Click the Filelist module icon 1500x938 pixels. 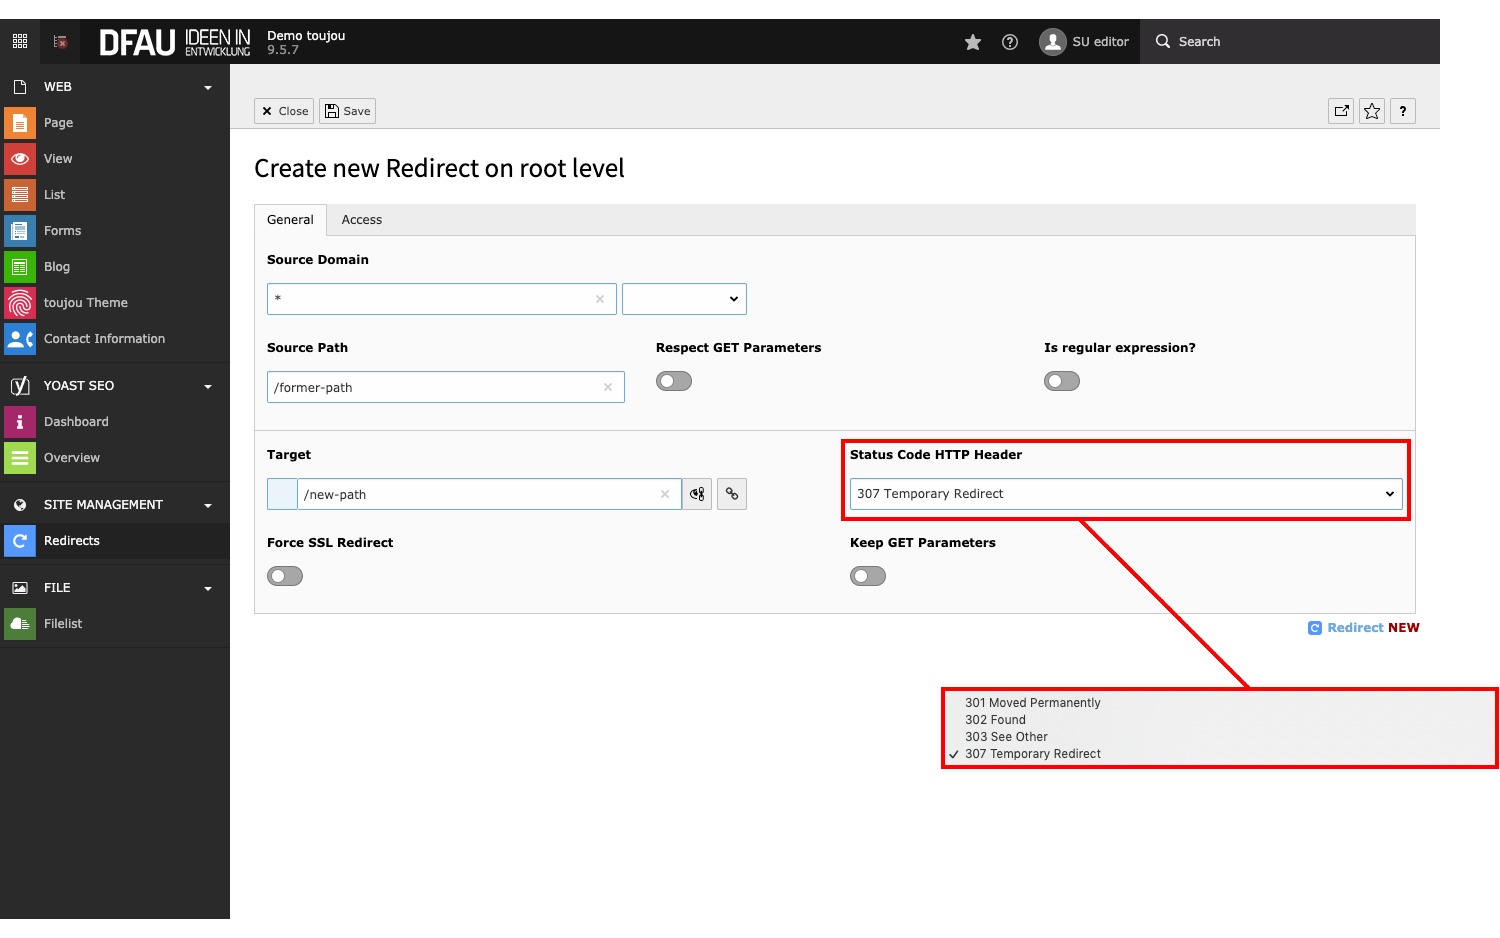(x=20, y=624)
